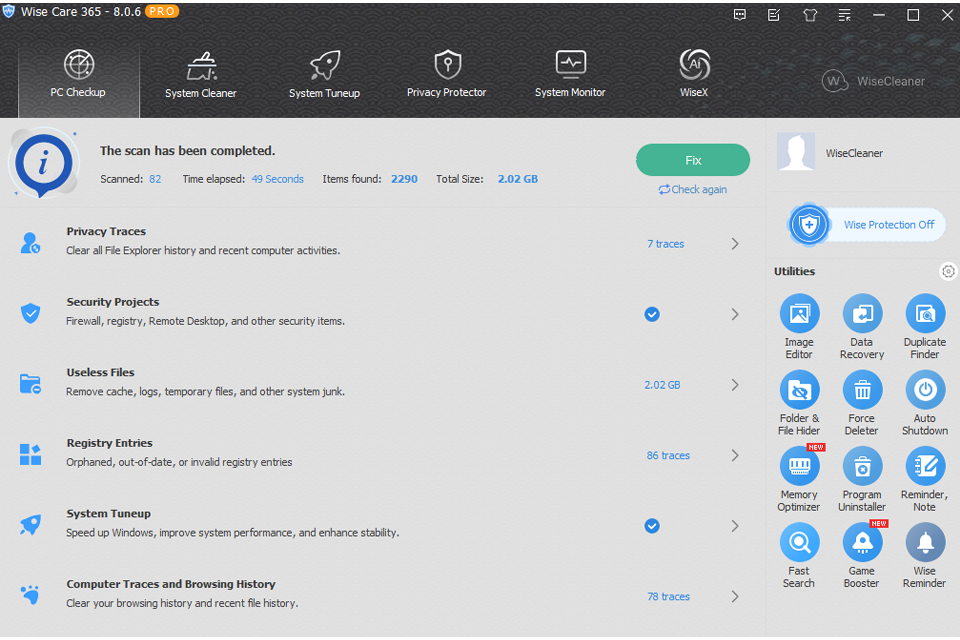This screenshot has height=640, width=960.
Task: Expand the System Tuneup row arrow
Action: pyautogui.click(x=735, y=526)
